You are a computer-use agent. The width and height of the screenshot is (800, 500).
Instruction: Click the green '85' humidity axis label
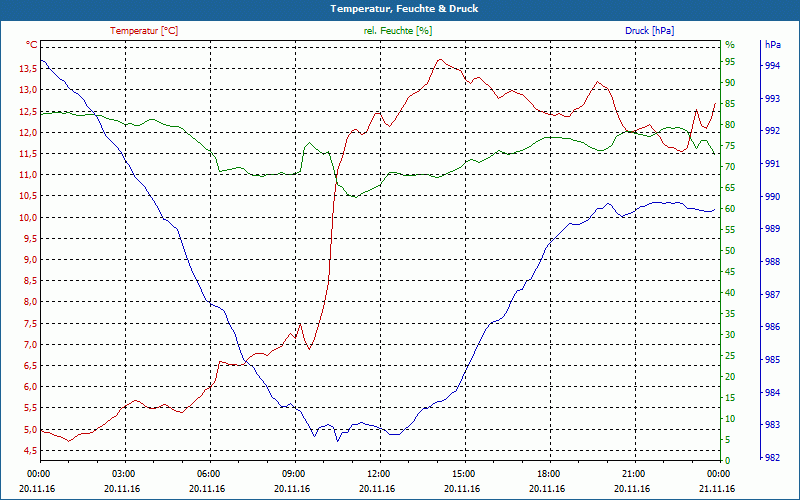(730, 104)
